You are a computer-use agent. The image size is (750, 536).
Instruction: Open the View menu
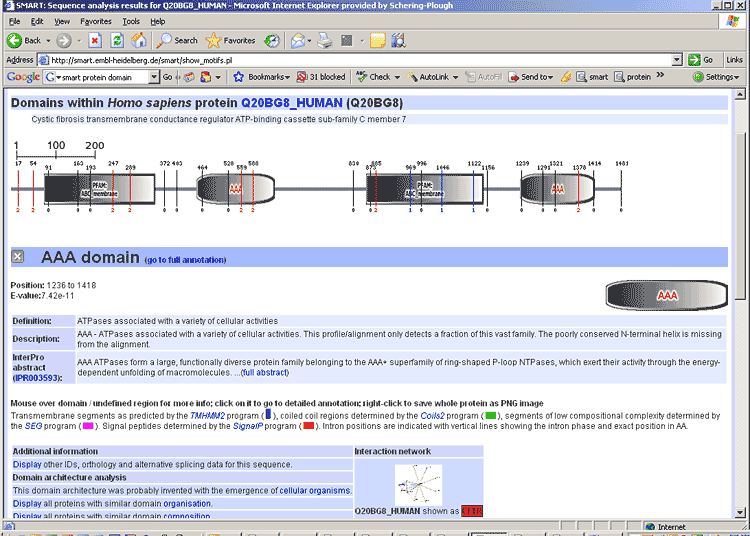click(x=62, y=22)
